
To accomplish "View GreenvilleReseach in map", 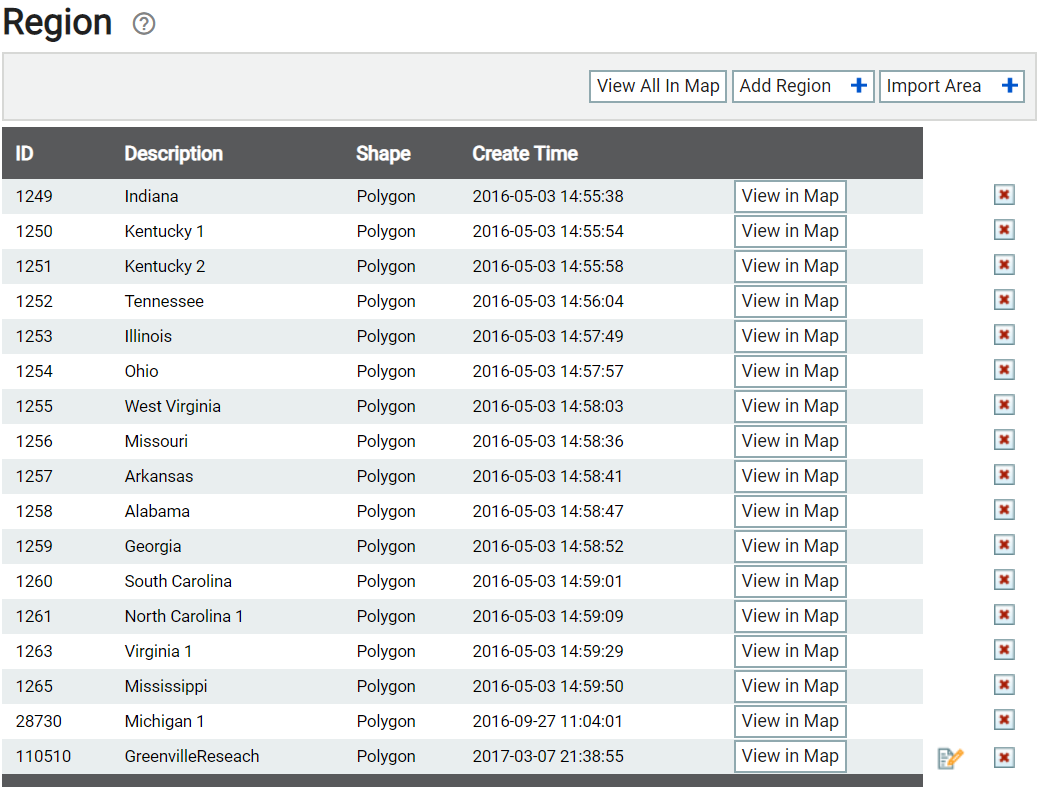I will point(790,756).
